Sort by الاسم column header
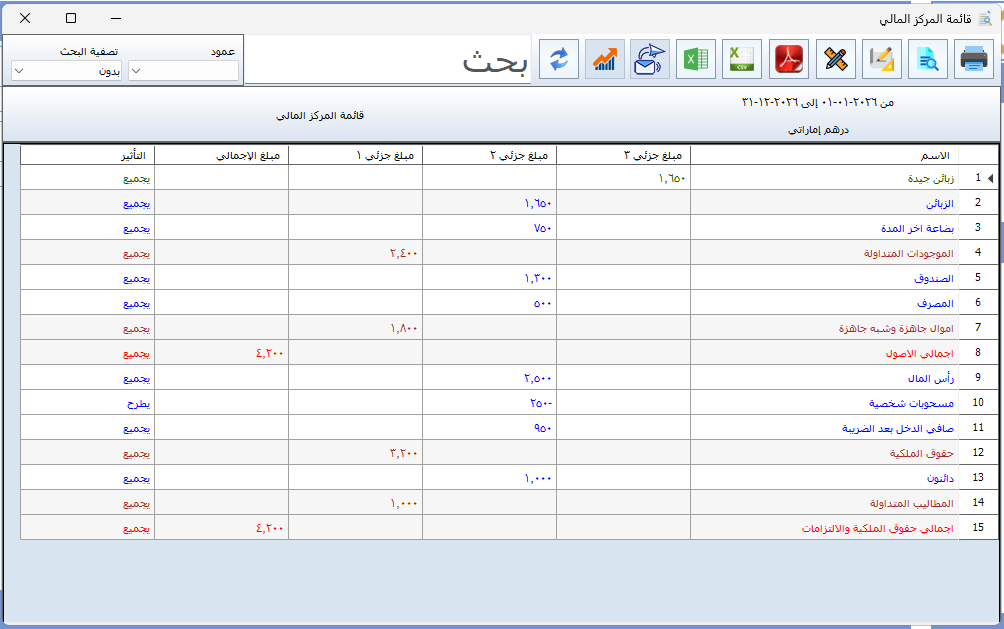Image resolution: width=1004 pixels, height=629 pixels. click(x=823, y=155)
